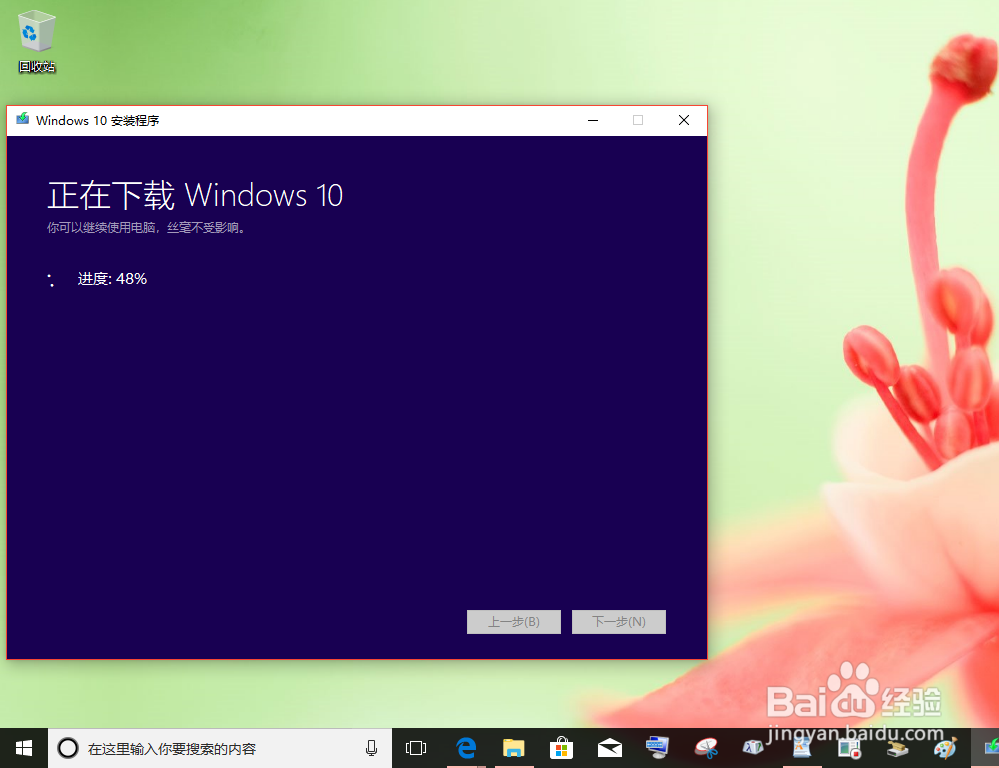Click the remote desktop monitor icon on taskbar
999x768 pixels.
657,747
